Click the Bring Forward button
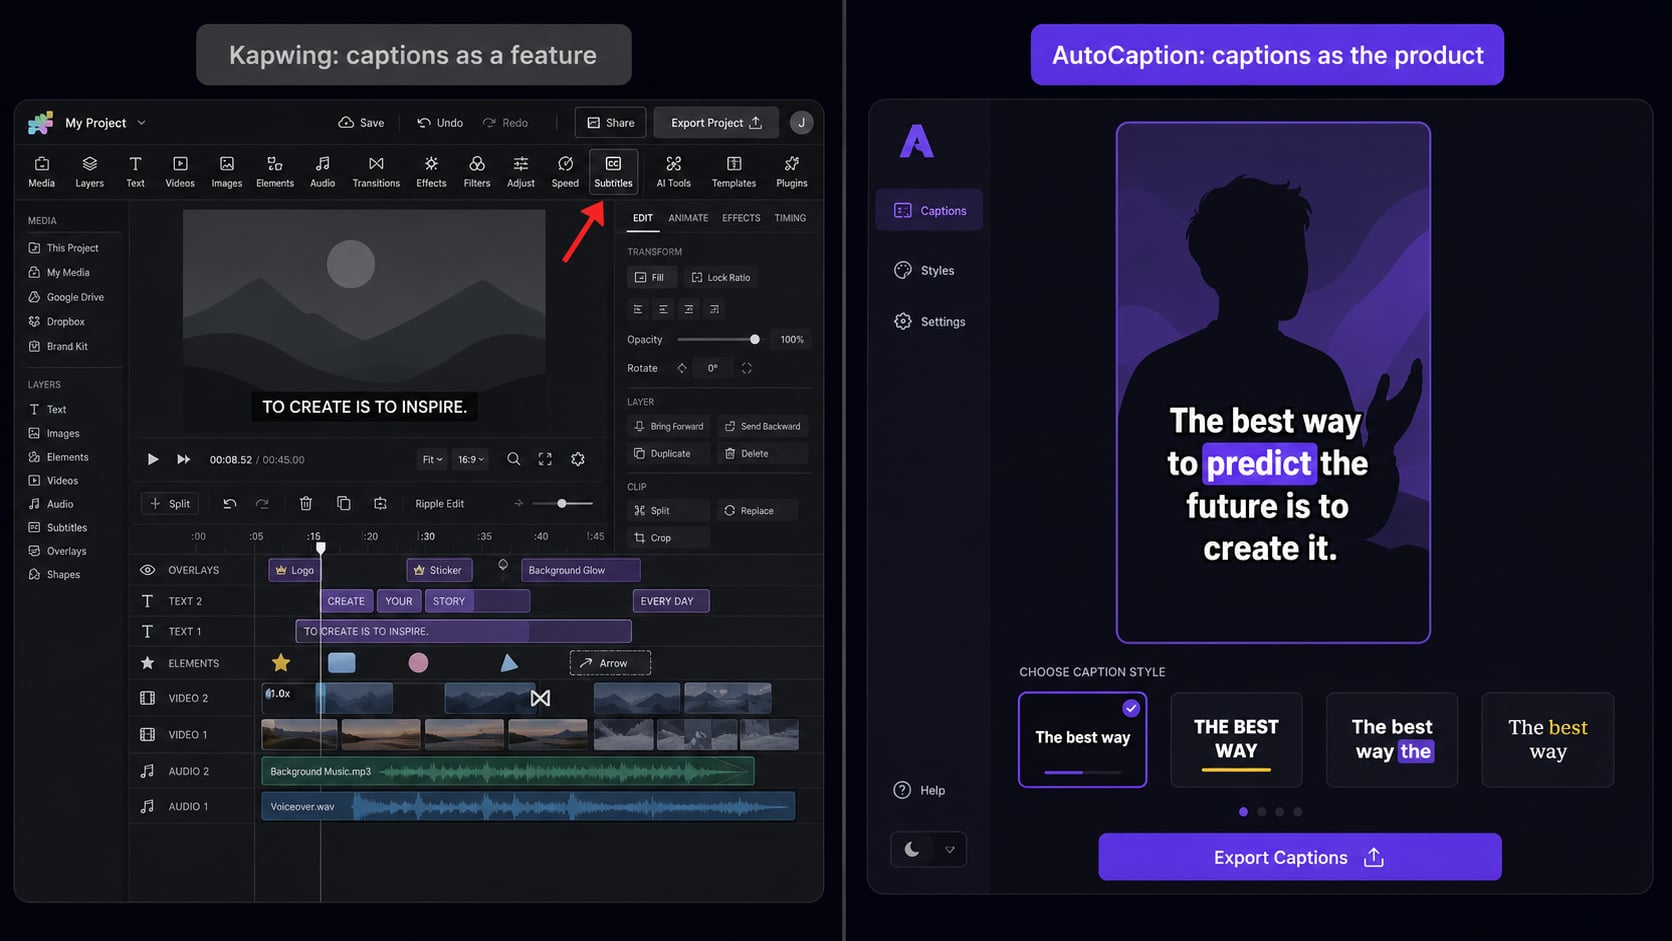The image size is (1672, 941). coord(669,426)
